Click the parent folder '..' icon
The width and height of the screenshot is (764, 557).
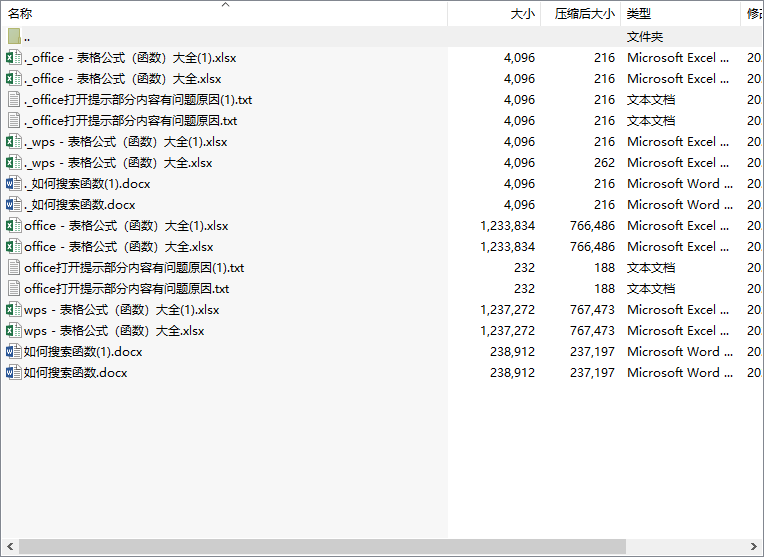point(14,37)
